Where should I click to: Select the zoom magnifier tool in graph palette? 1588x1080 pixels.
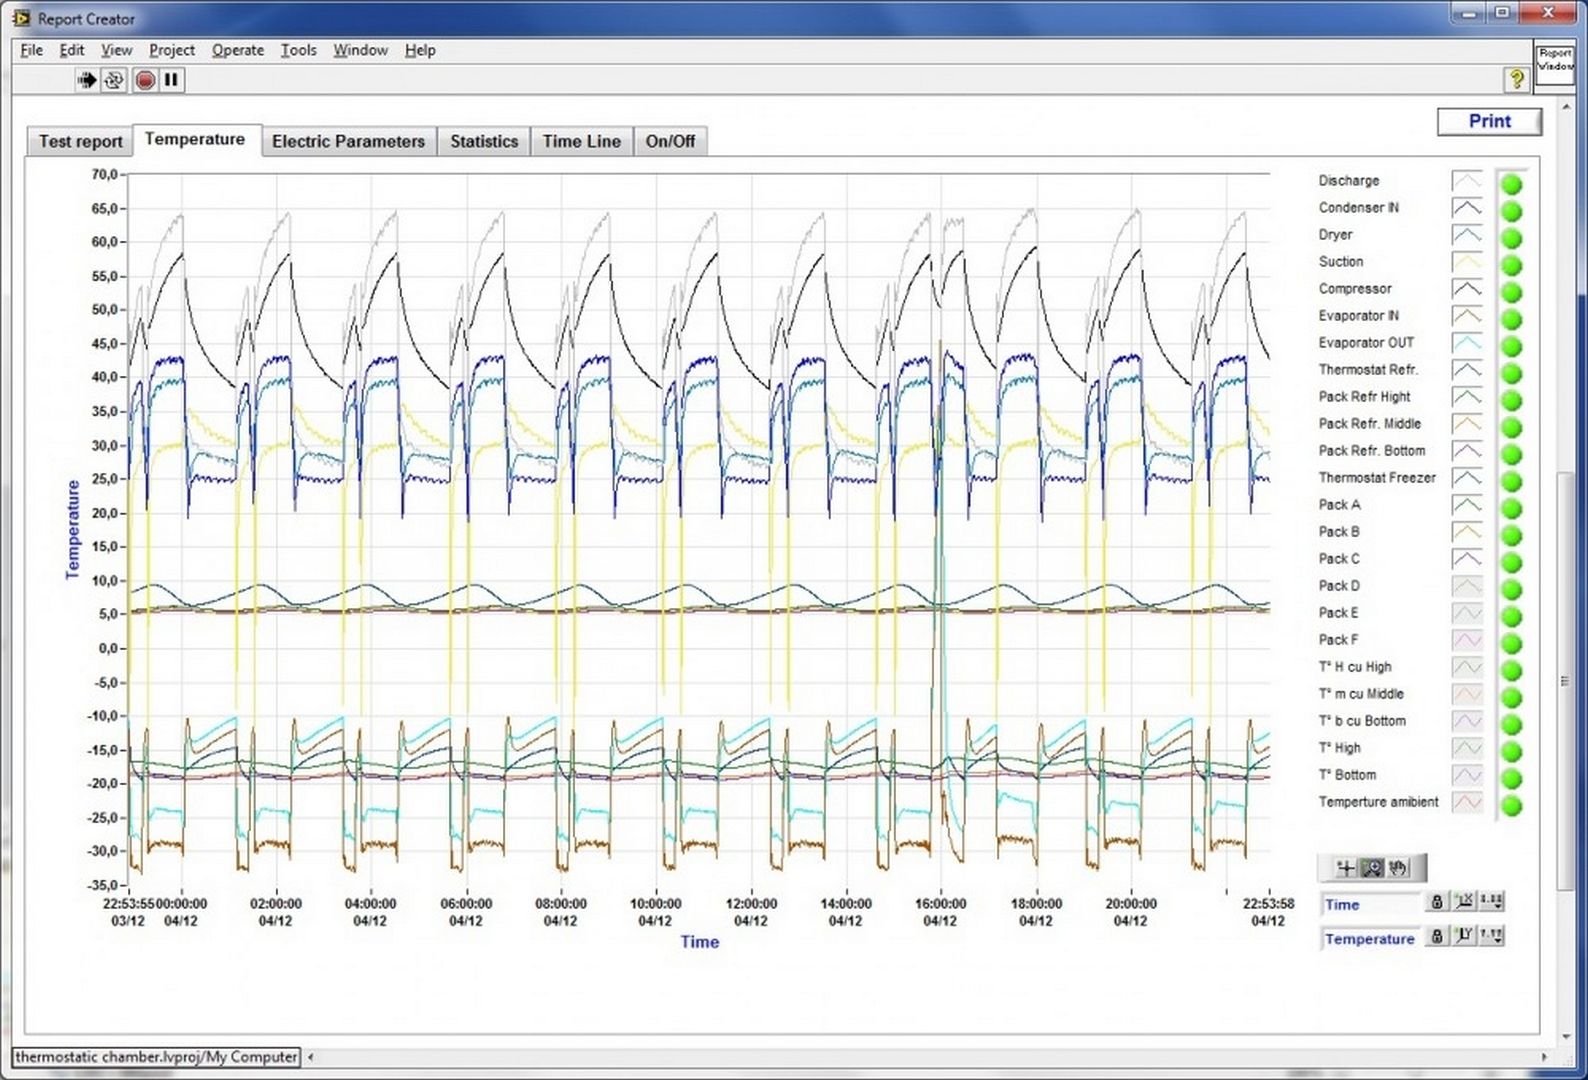pos(1372,868)
